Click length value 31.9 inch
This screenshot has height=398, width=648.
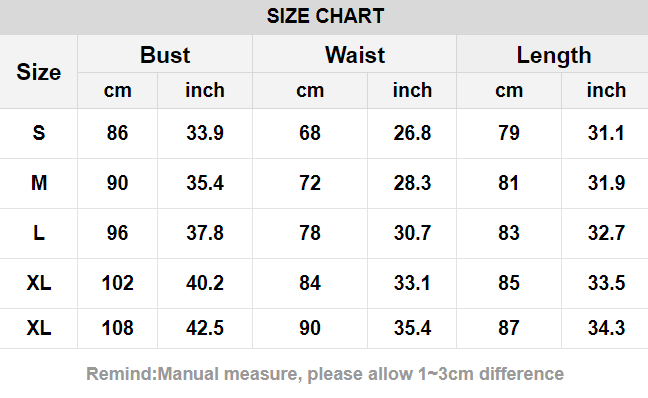pyautogui.click(x=606, y=183)
